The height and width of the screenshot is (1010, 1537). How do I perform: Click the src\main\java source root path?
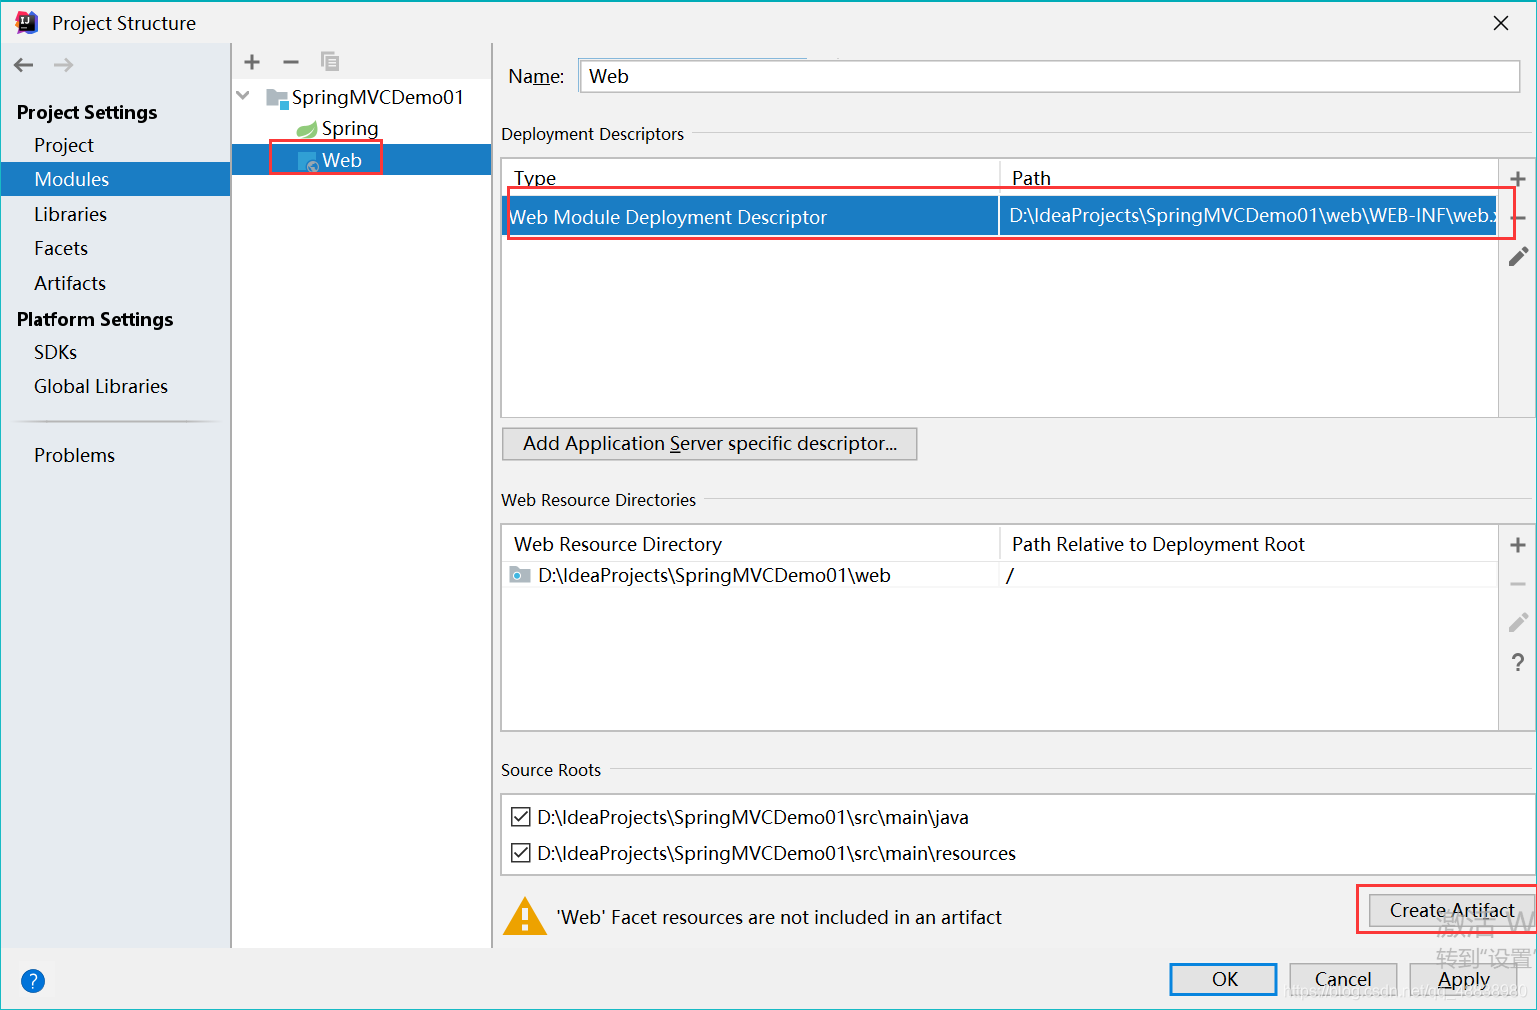[753, 817]
